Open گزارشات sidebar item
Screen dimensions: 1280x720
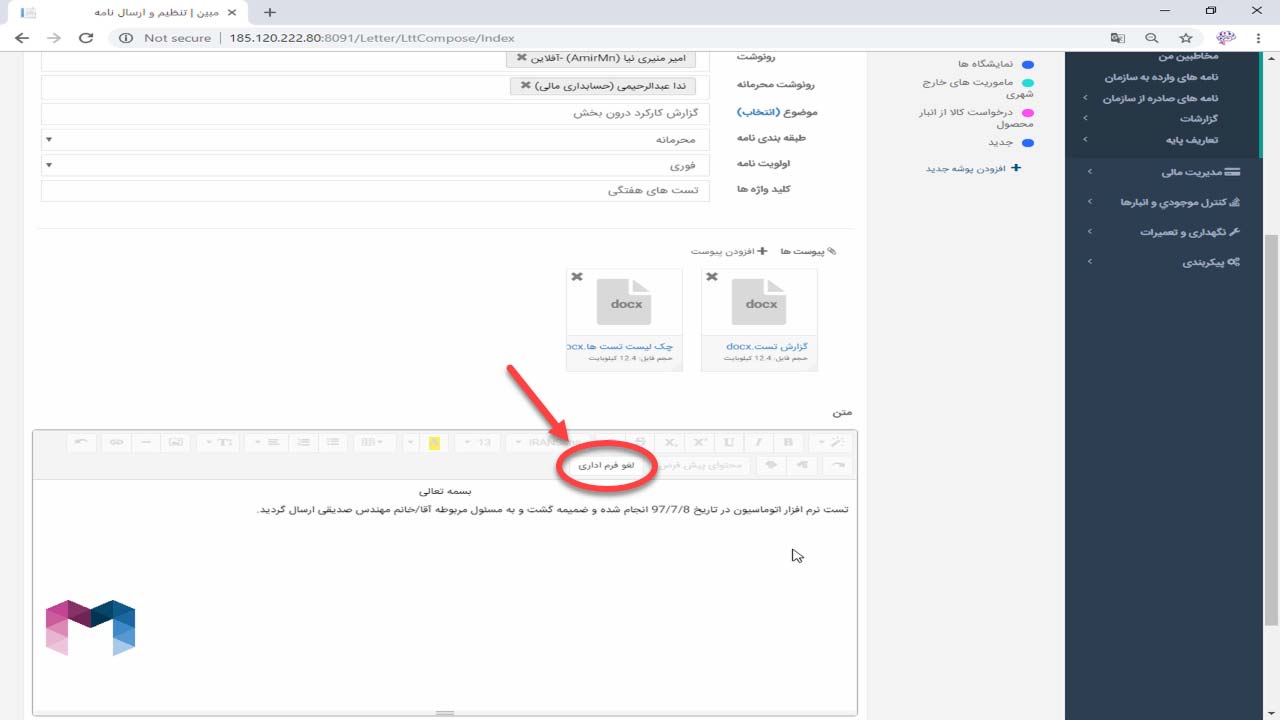coord(1199,119)
